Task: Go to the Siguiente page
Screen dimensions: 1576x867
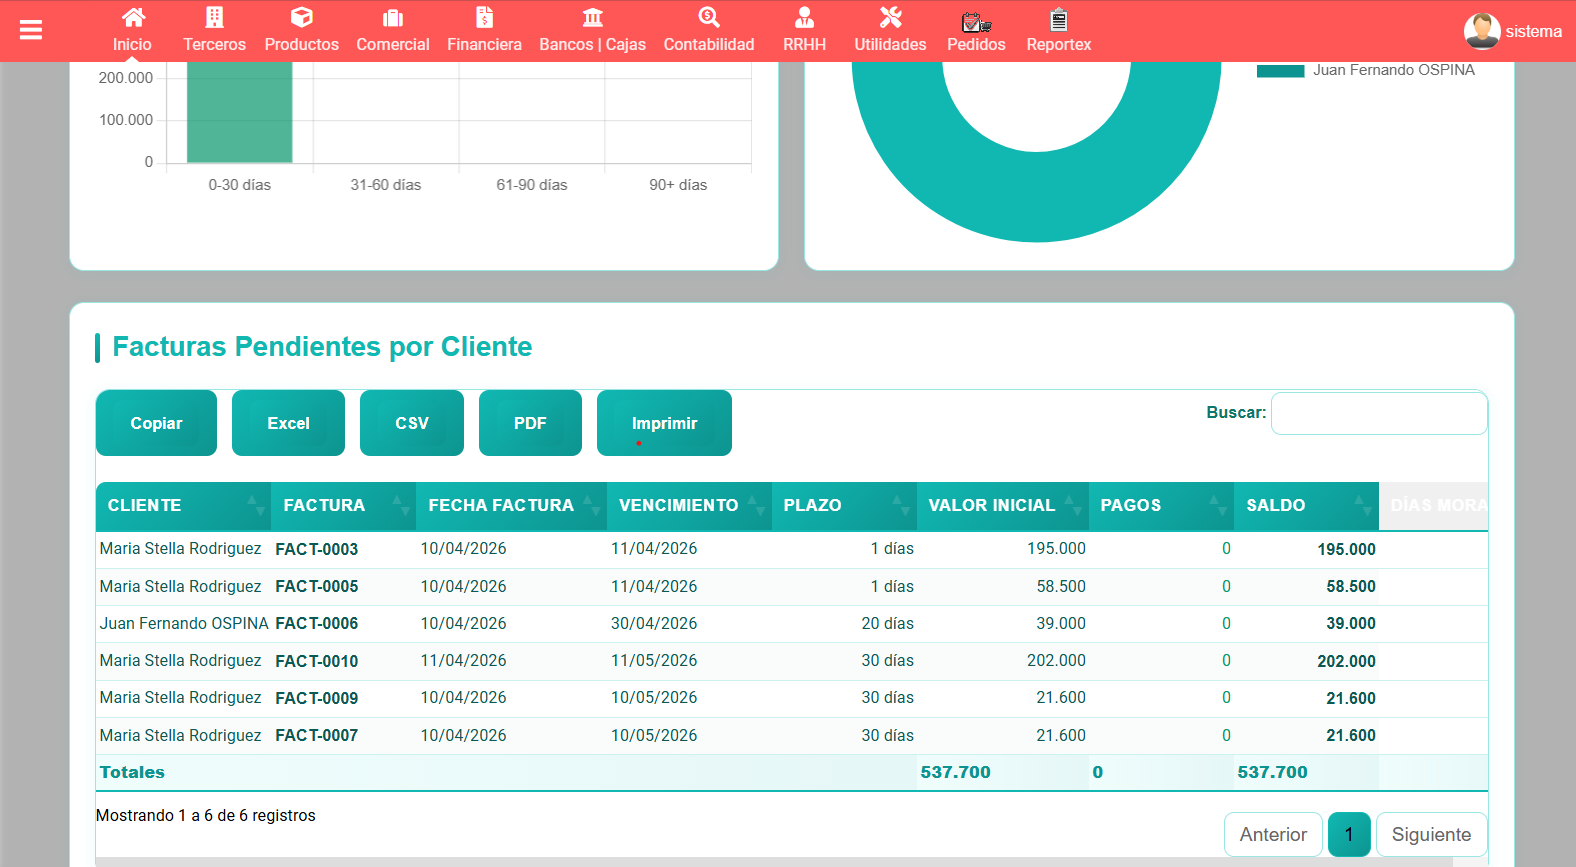Action: pos(1430,834)
